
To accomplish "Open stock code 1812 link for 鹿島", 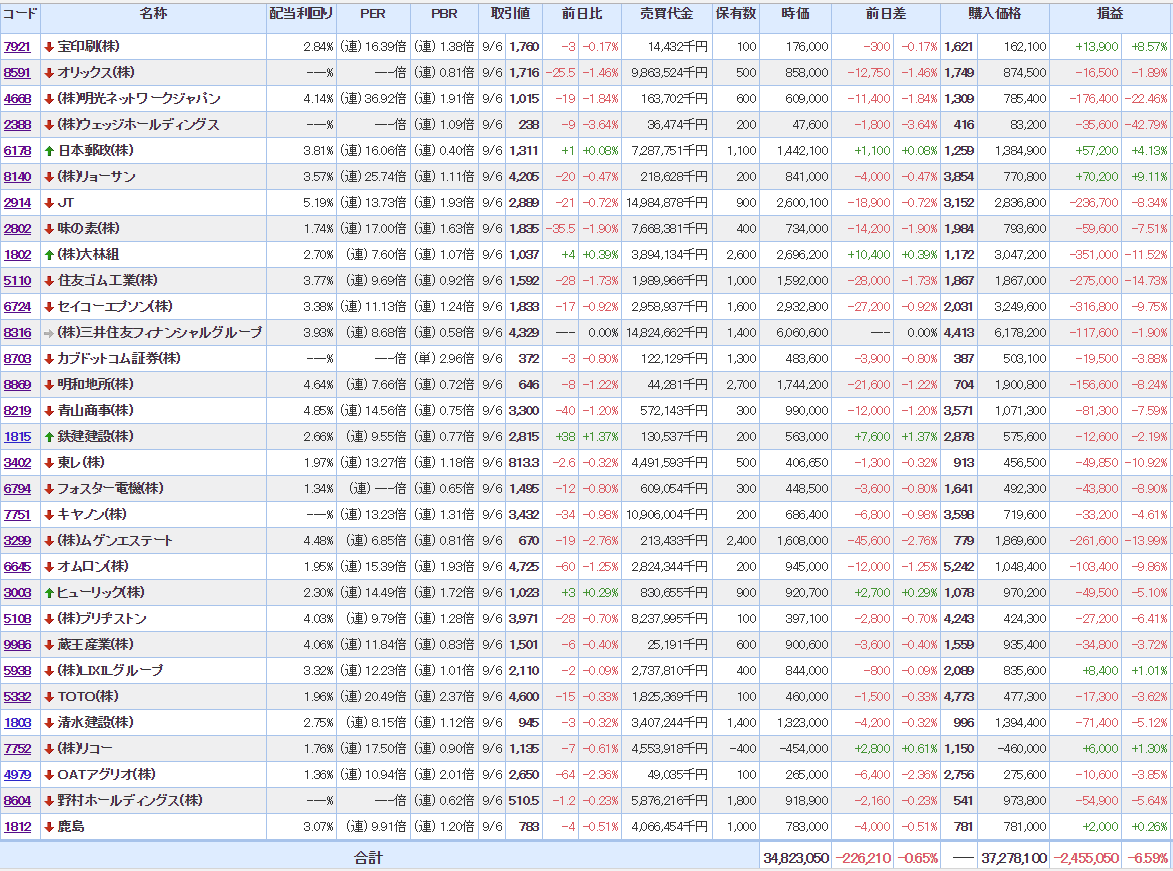I will click(17, 827).
